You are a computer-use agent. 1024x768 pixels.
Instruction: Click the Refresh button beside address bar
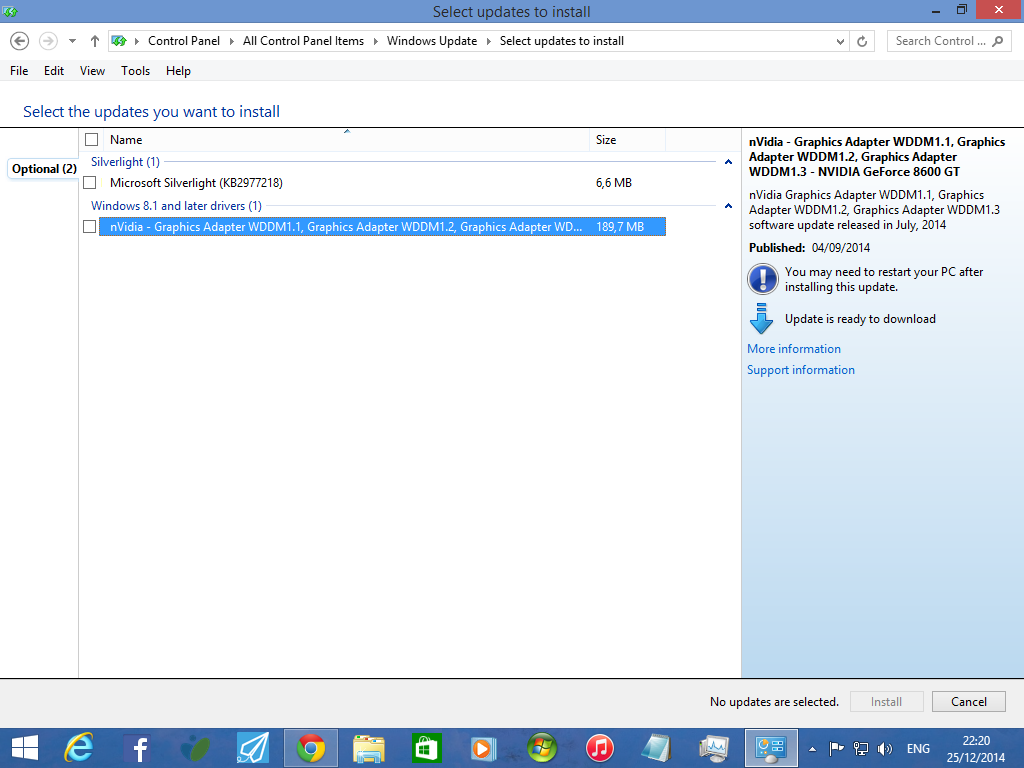click(863, 41)
